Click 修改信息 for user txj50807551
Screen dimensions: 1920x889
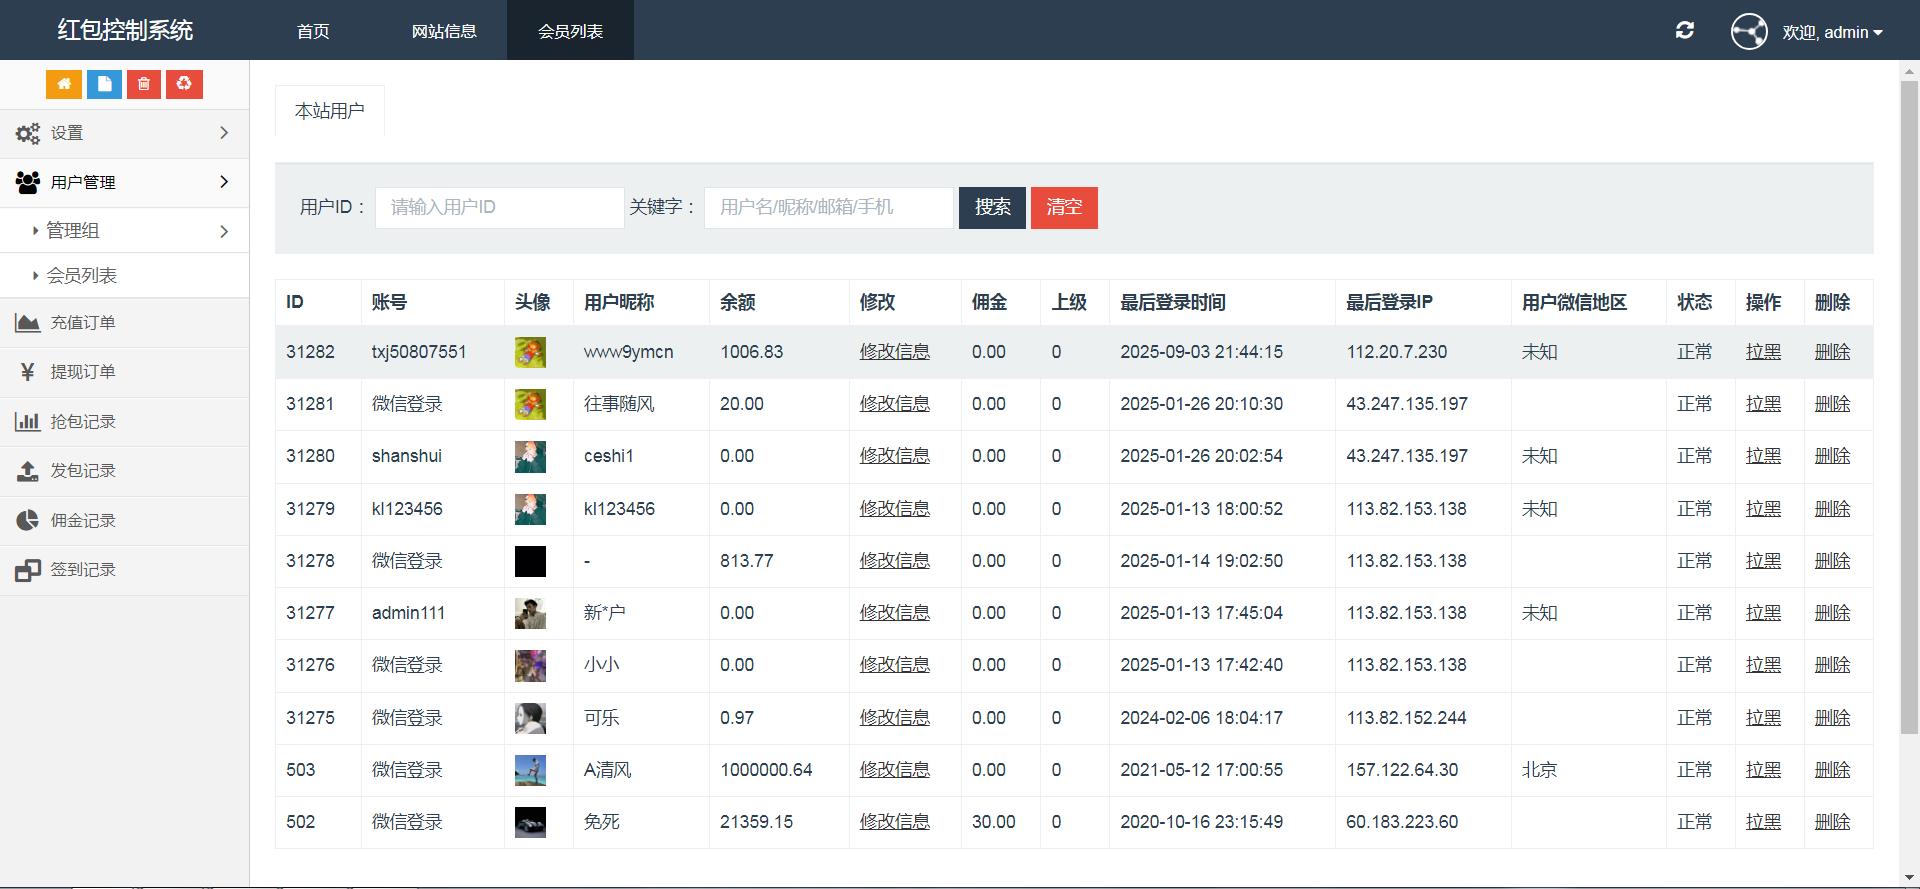[x=894, y=352]
